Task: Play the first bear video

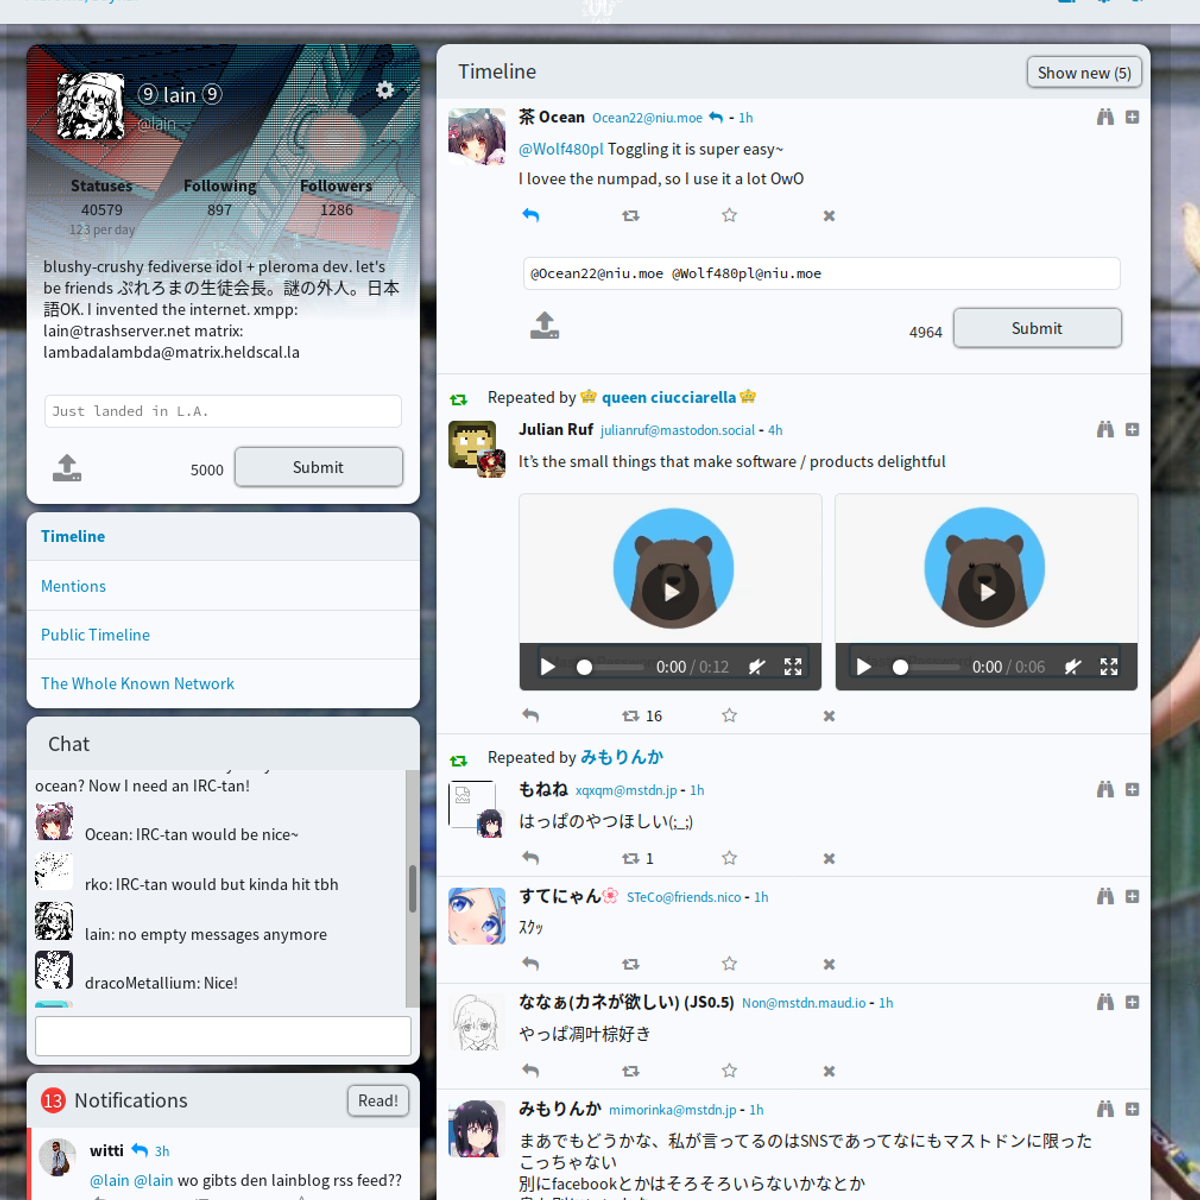Action: tap(671, 591)
